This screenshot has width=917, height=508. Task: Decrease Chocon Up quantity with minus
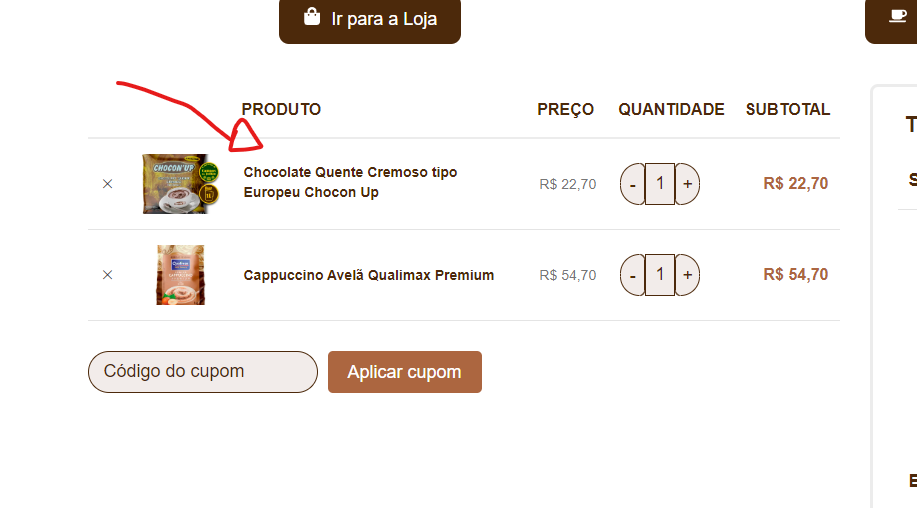[x=632, y=184]
